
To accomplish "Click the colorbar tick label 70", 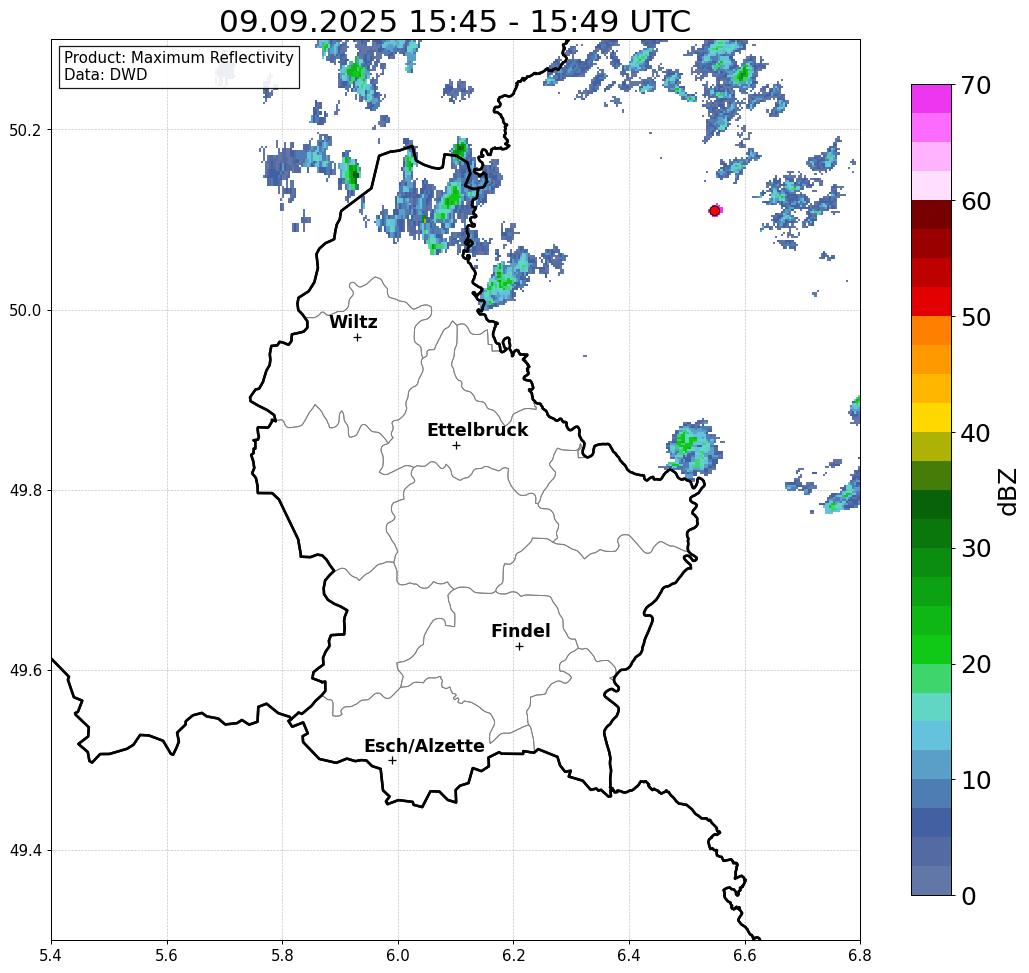I will pyautogui.click(x=975, y=85).
